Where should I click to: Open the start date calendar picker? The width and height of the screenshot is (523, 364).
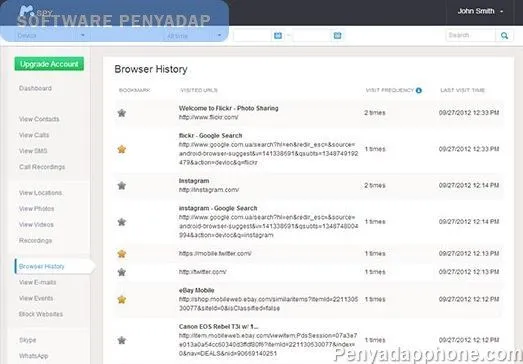[x=278, y=35]
